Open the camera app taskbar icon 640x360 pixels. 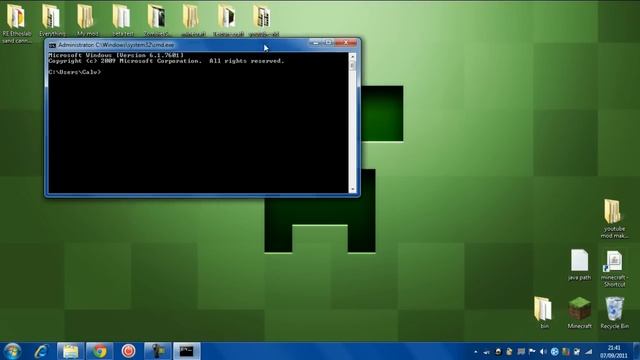pyautogui.click(x=158, y=351)
